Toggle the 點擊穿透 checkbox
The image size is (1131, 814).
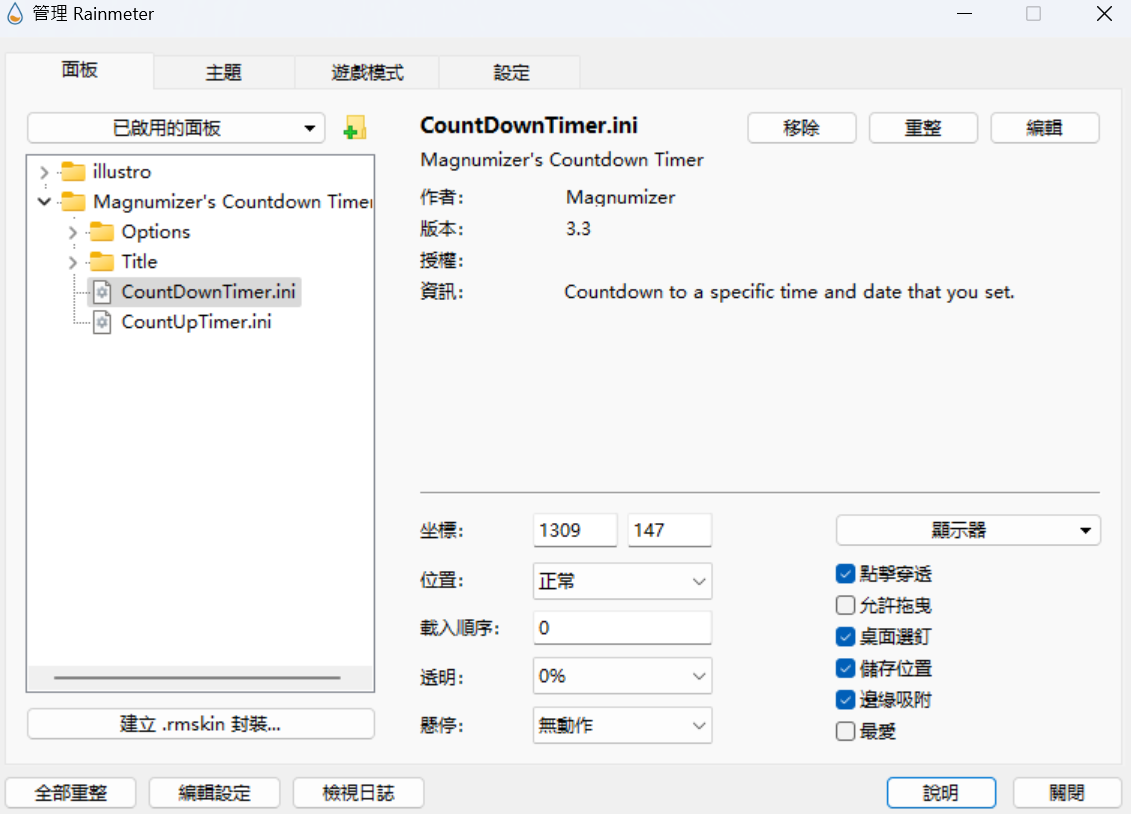coord(845,574)
